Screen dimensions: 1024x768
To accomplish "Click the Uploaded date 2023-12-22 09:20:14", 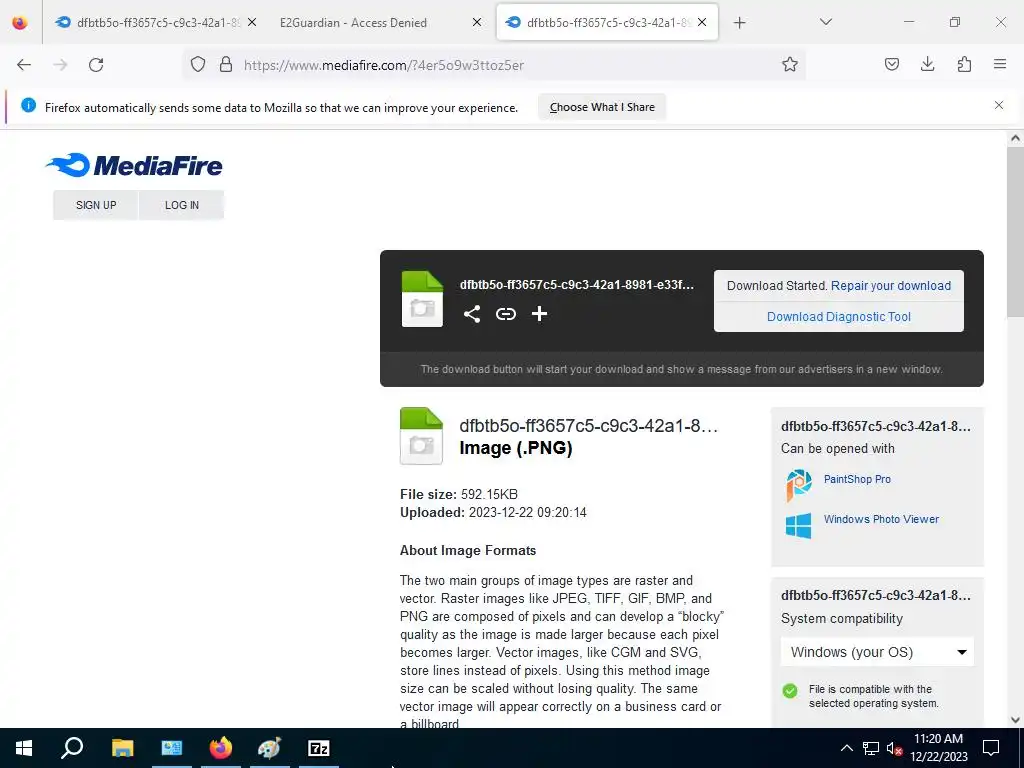I will [528, 512].
